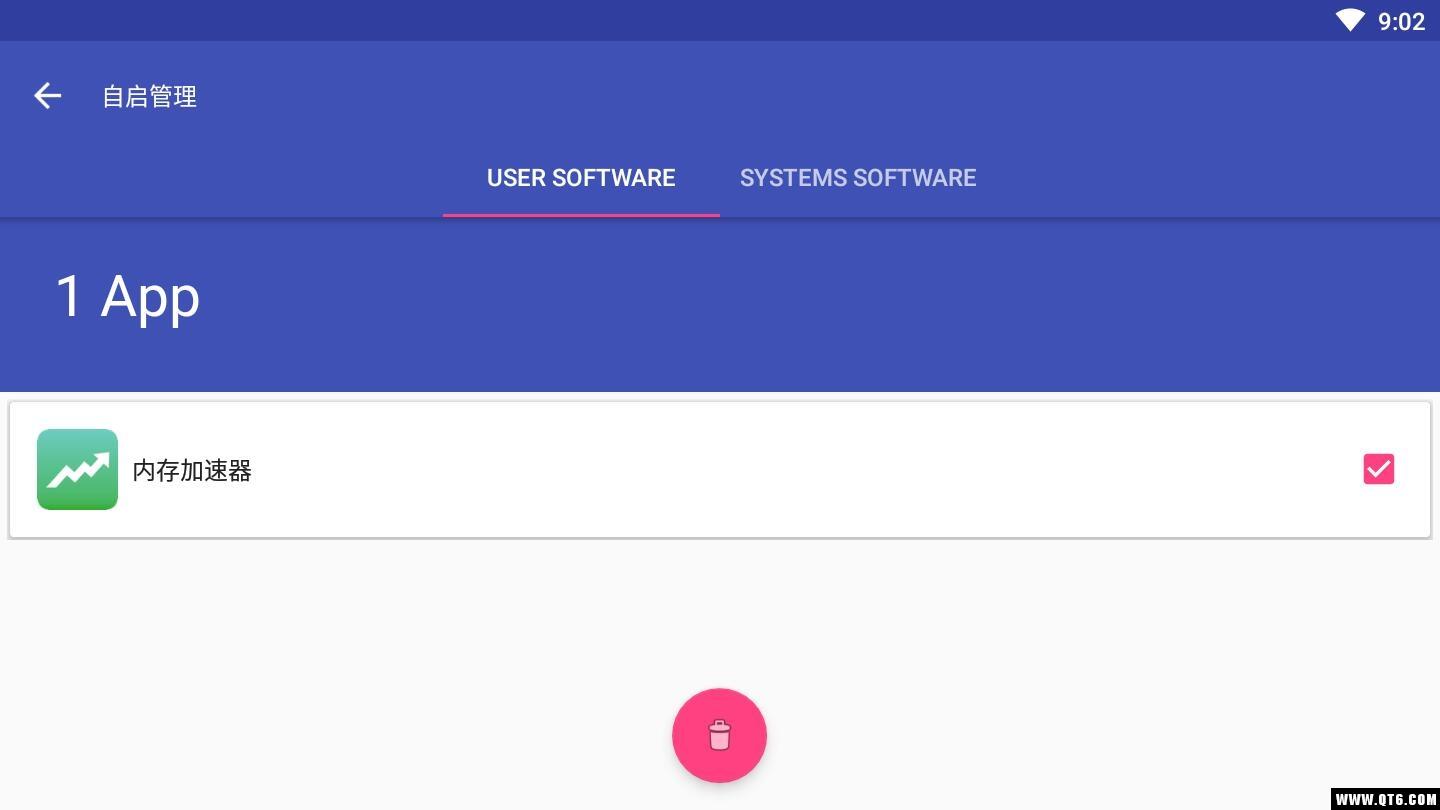Click the www.qt6.com watermark
Viewport: 1440px width, 810px height.
tap(1384, 798)
